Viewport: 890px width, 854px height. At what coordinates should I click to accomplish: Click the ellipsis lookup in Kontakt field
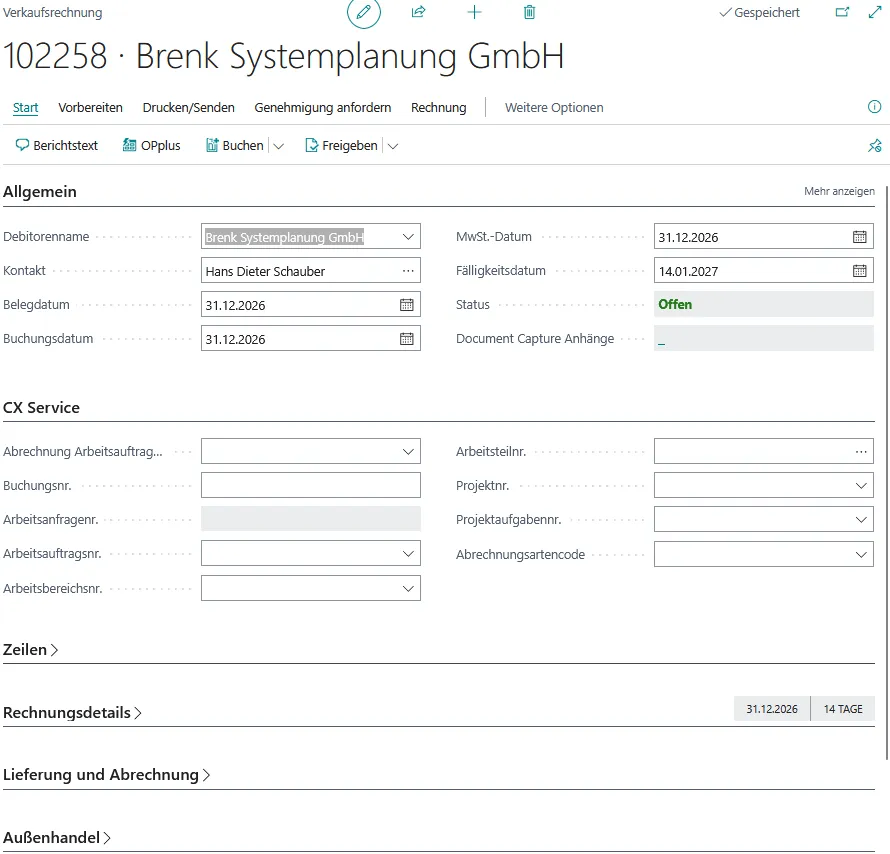[408, 271]
